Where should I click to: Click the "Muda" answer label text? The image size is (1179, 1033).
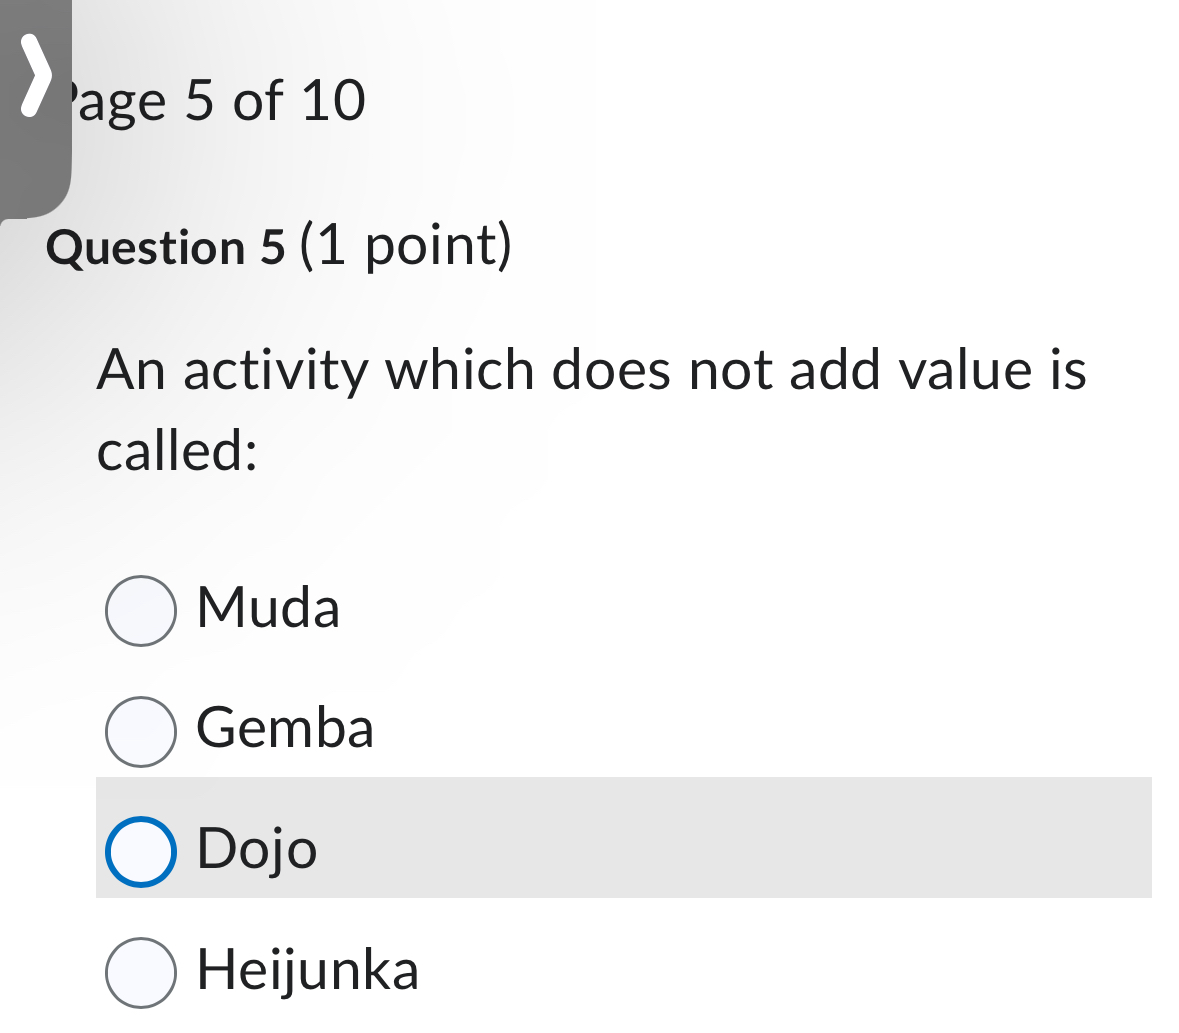[268, 608]
